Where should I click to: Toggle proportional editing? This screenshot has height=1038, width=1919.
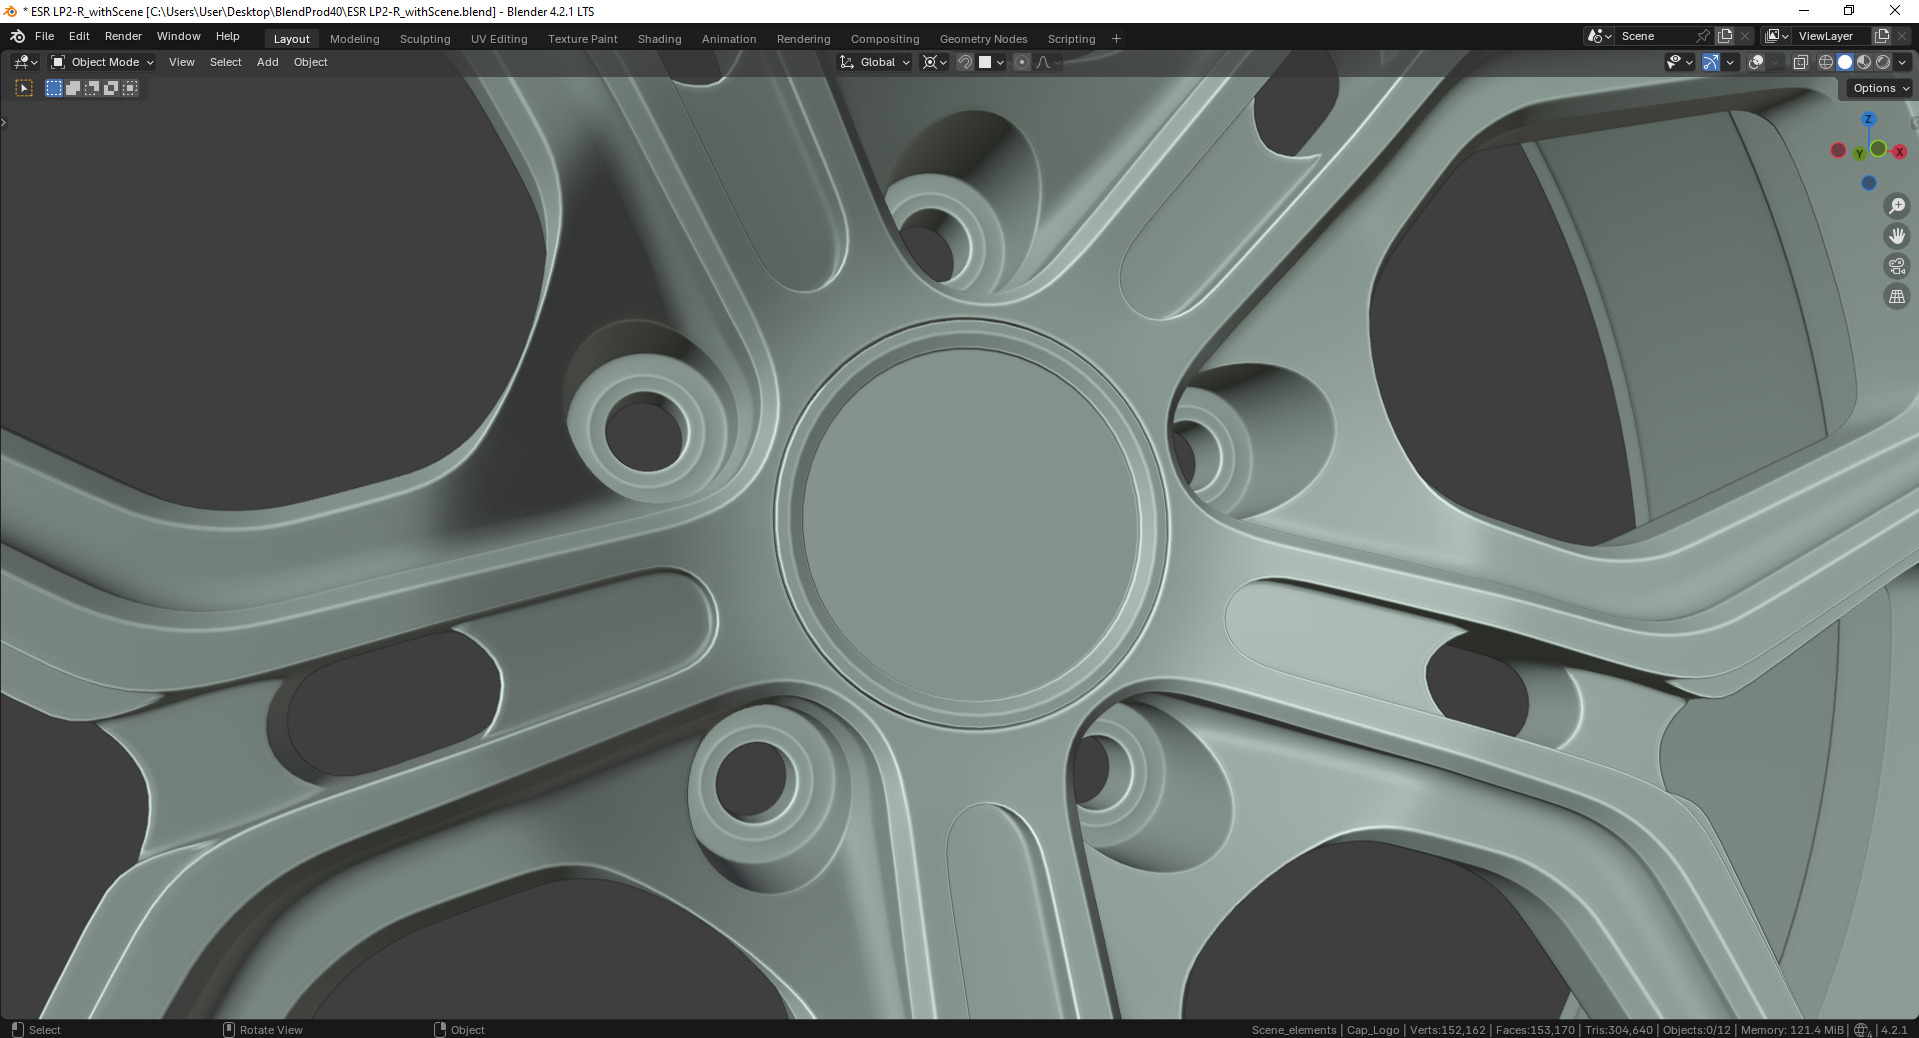[x=1022, y=62]
